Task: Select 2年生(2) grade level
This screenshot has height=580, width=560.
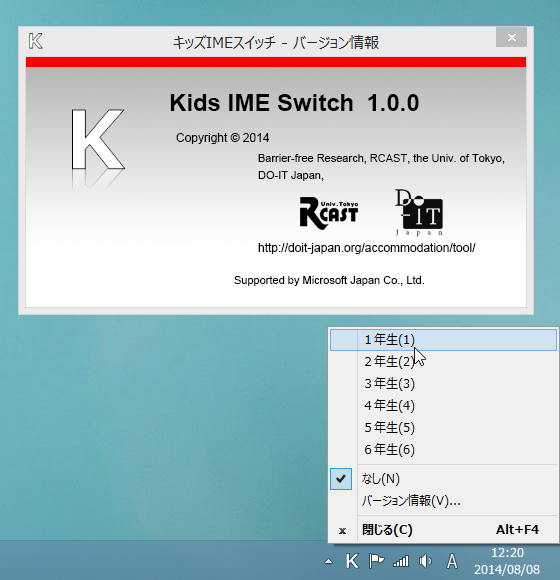Action: tap(443, 361)
